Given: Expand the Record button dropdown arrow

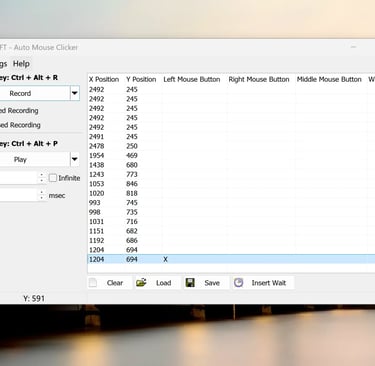Looking at the screenshot, I should point(75,93).
